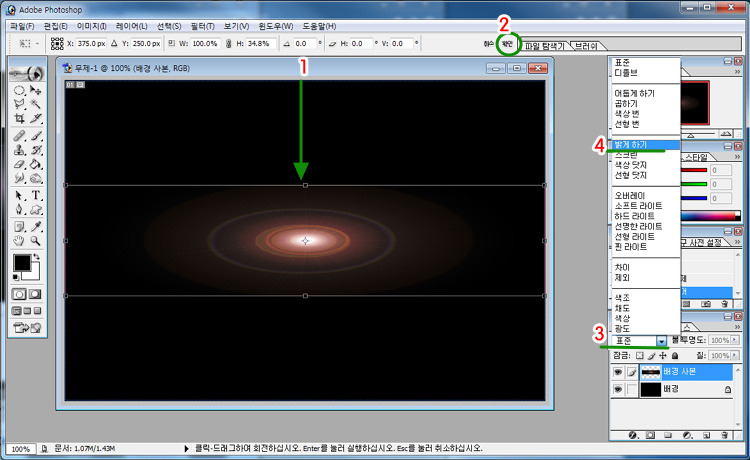Click the add layer mask icon
This screenshot has height=460, width=750.
(652, 436)
